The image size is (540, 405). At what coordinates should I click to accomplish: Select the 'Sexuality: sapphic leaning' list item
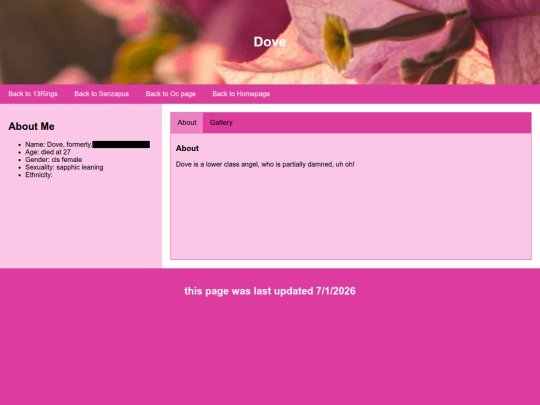click(64, 167)
